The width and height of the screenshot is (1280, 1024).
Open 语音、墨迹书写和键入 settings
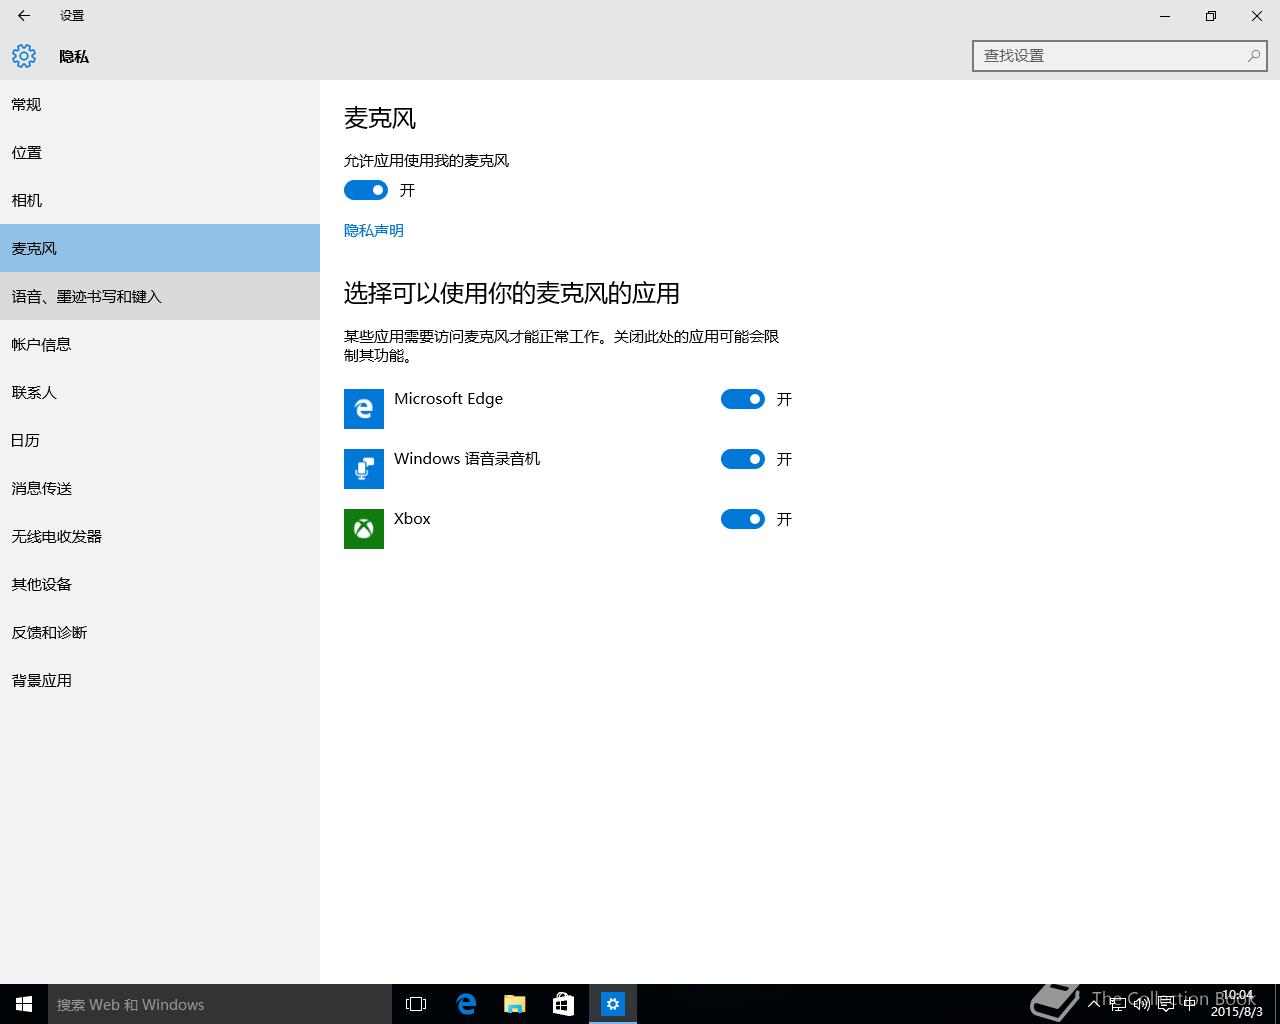(160, 296)
